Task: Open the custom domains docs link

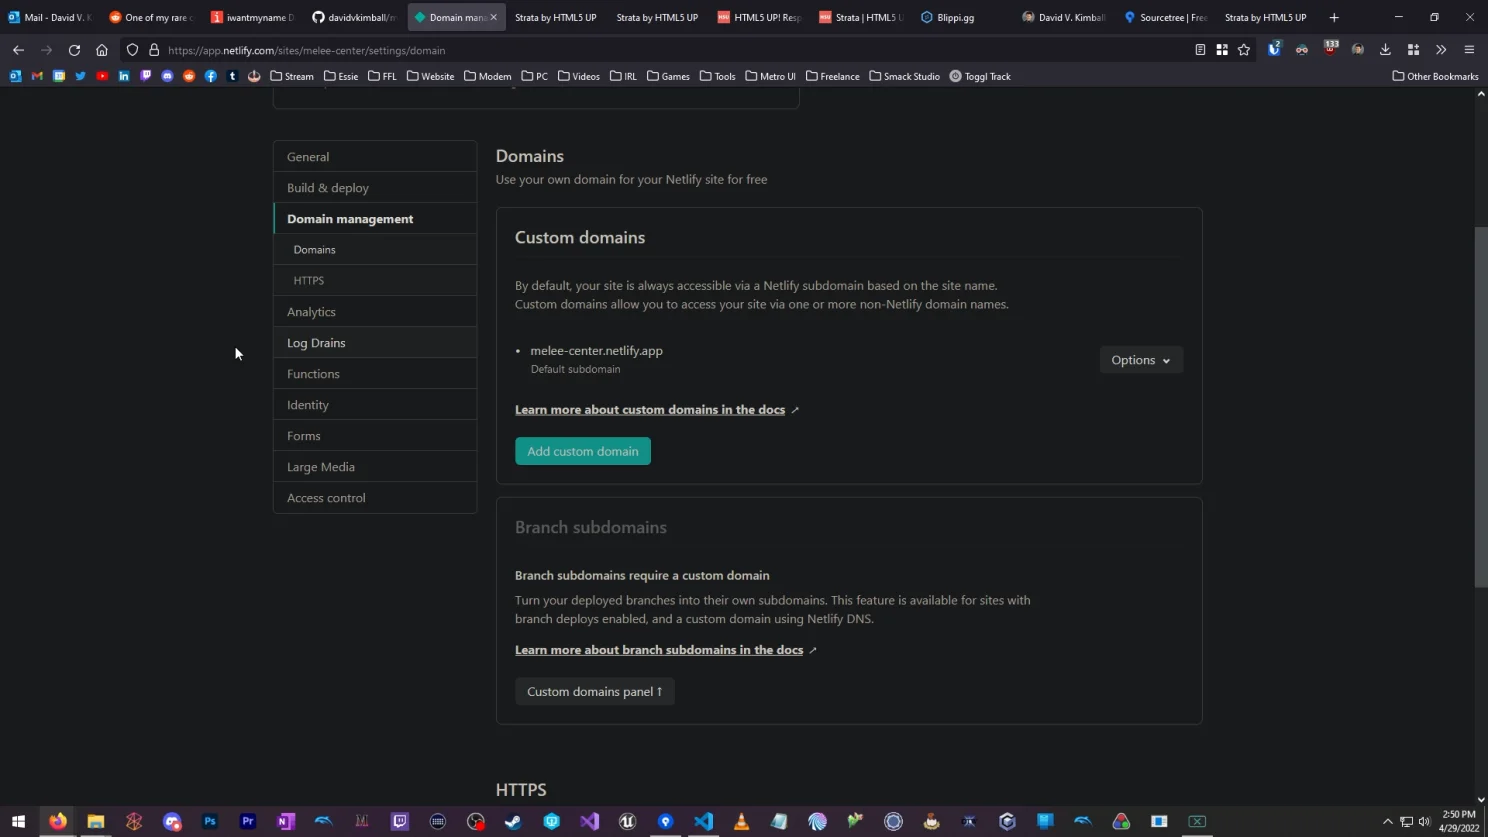Action: coord(649,409)
